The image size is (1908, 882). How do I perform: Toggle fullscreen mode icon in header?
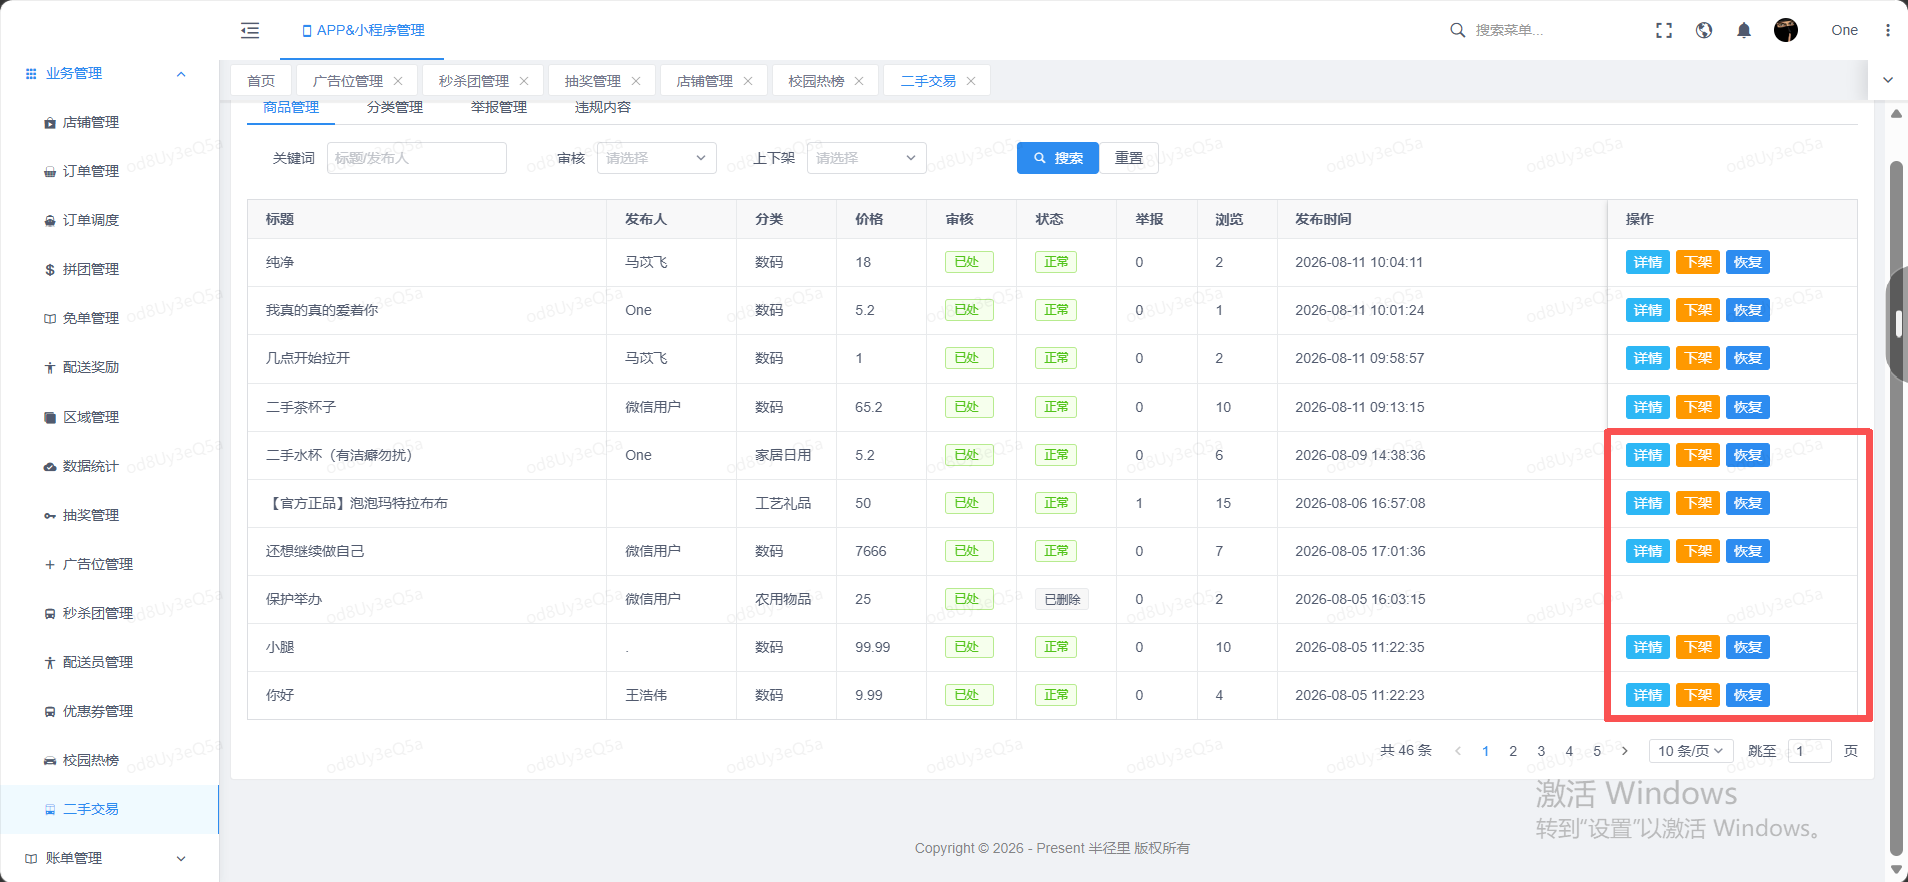point(1664,30)
